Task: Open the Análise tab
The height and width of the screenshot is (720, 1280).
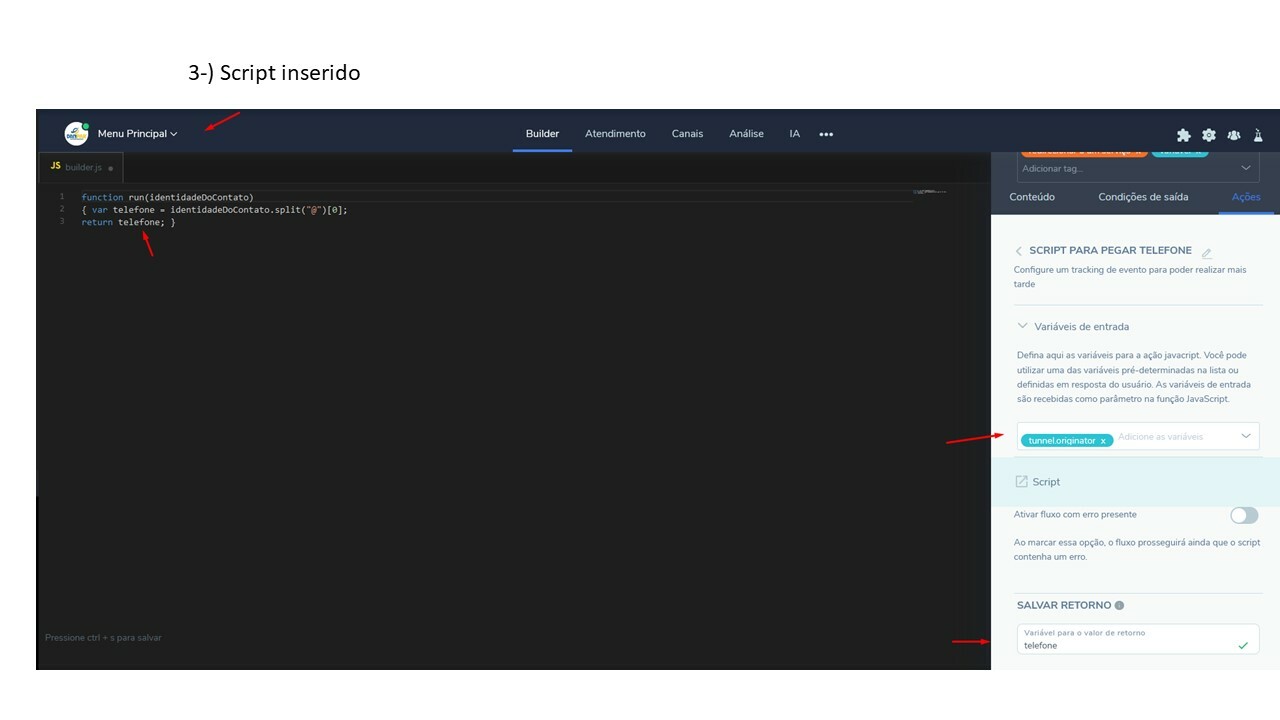Action: click(746, 134)
